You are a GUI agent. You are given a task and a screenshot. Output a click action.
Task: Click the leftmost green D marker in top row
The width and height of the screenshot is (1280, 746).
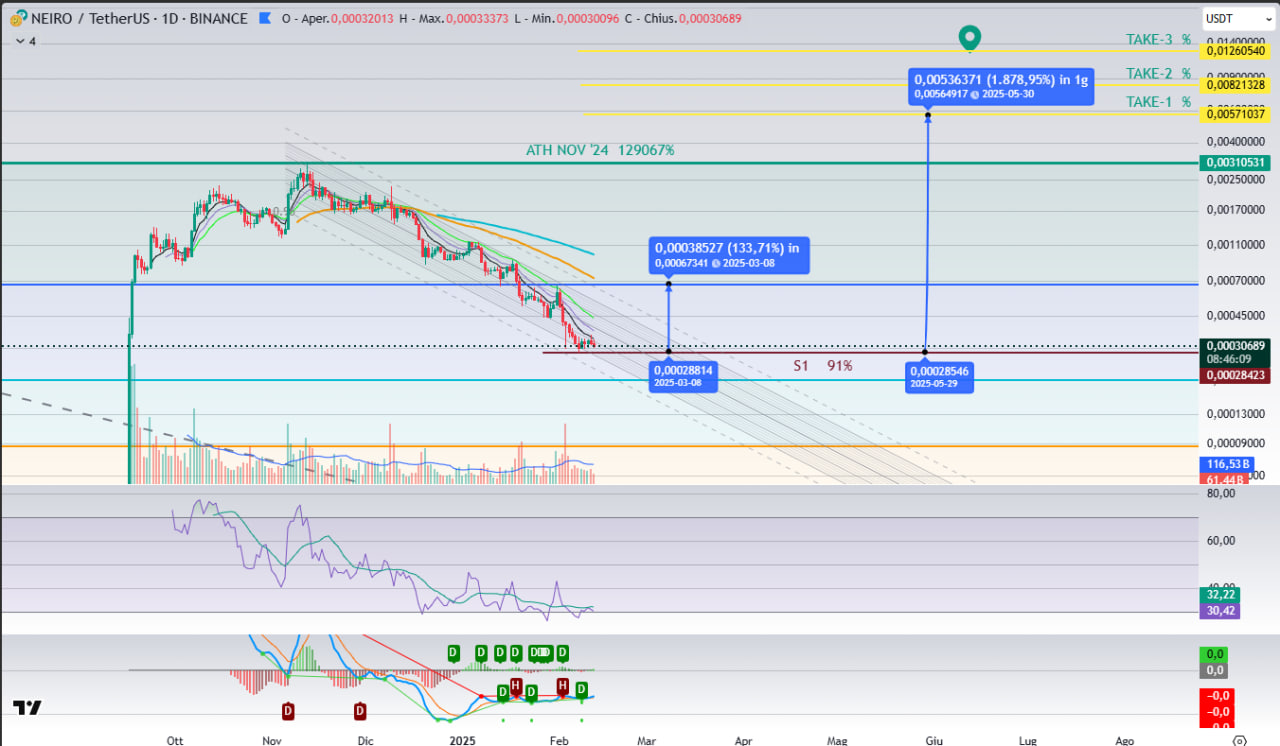pos(453,653)
